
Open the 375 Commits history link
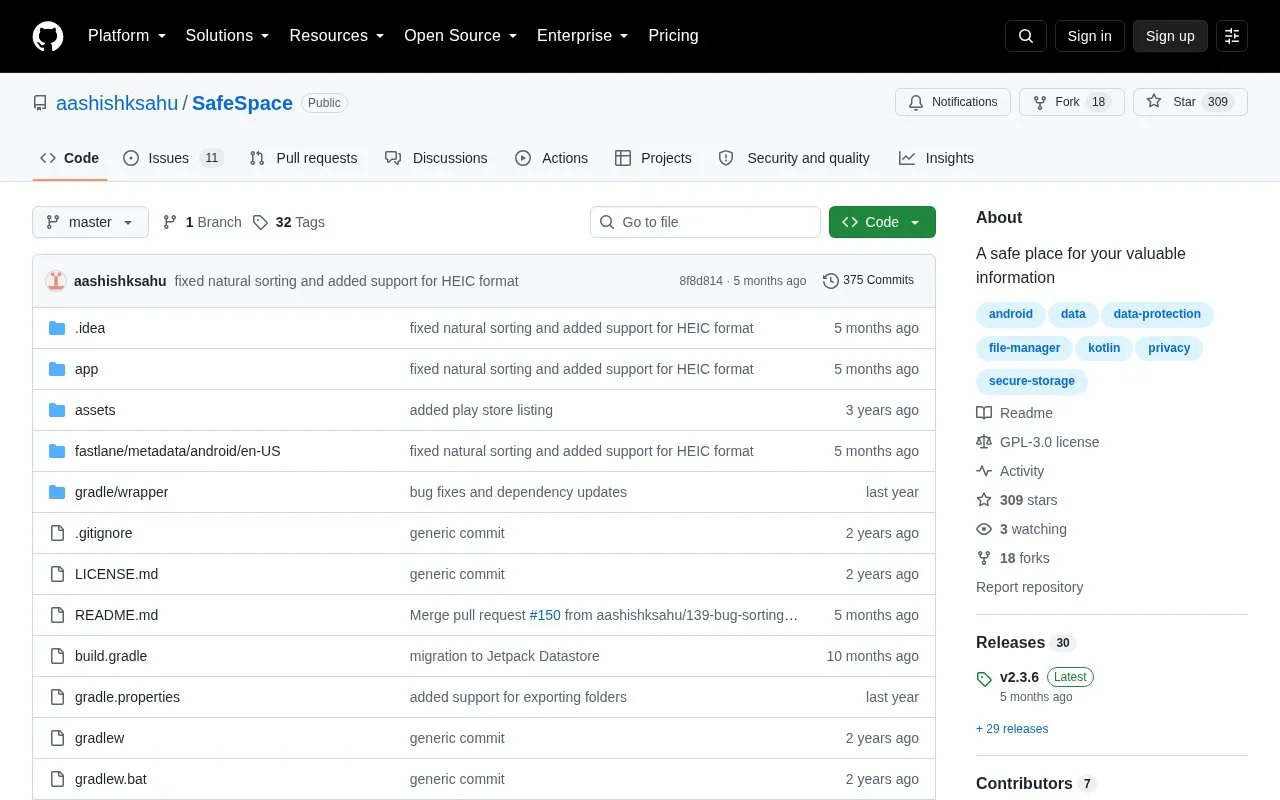point(868,281)
